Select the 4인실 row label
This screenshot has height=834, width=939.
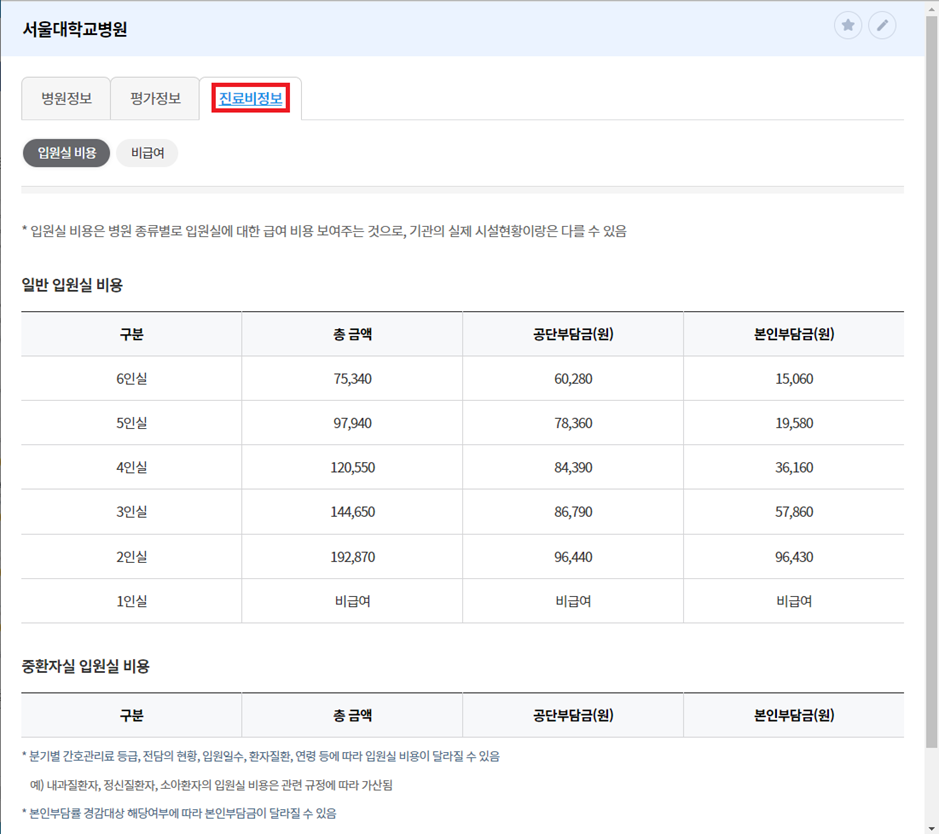point(131,467)
